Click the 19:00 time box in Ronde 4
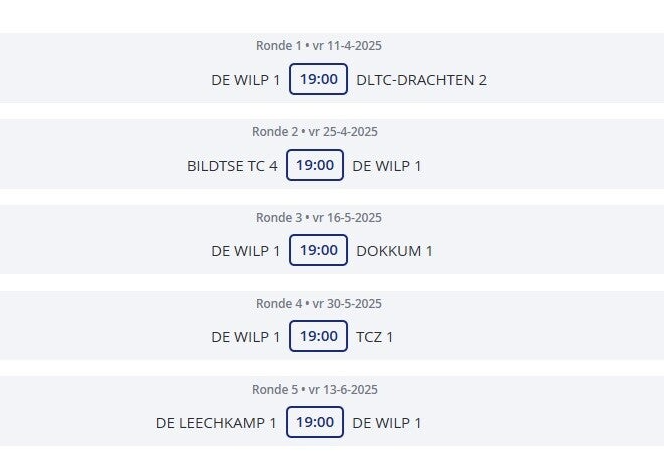Viewport: 664px width, 476px height. point(318,336)
